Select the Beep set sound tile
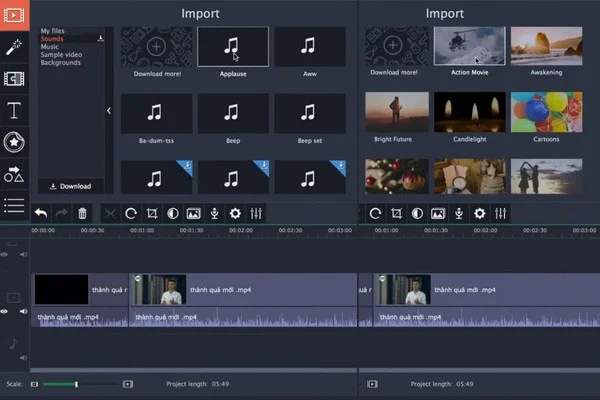 [310, 113]
